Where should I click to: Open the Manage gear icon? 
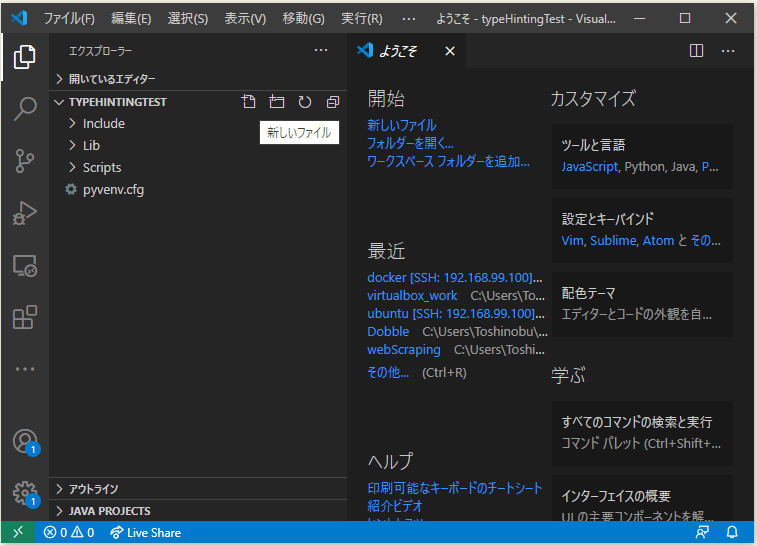point(26,494)
